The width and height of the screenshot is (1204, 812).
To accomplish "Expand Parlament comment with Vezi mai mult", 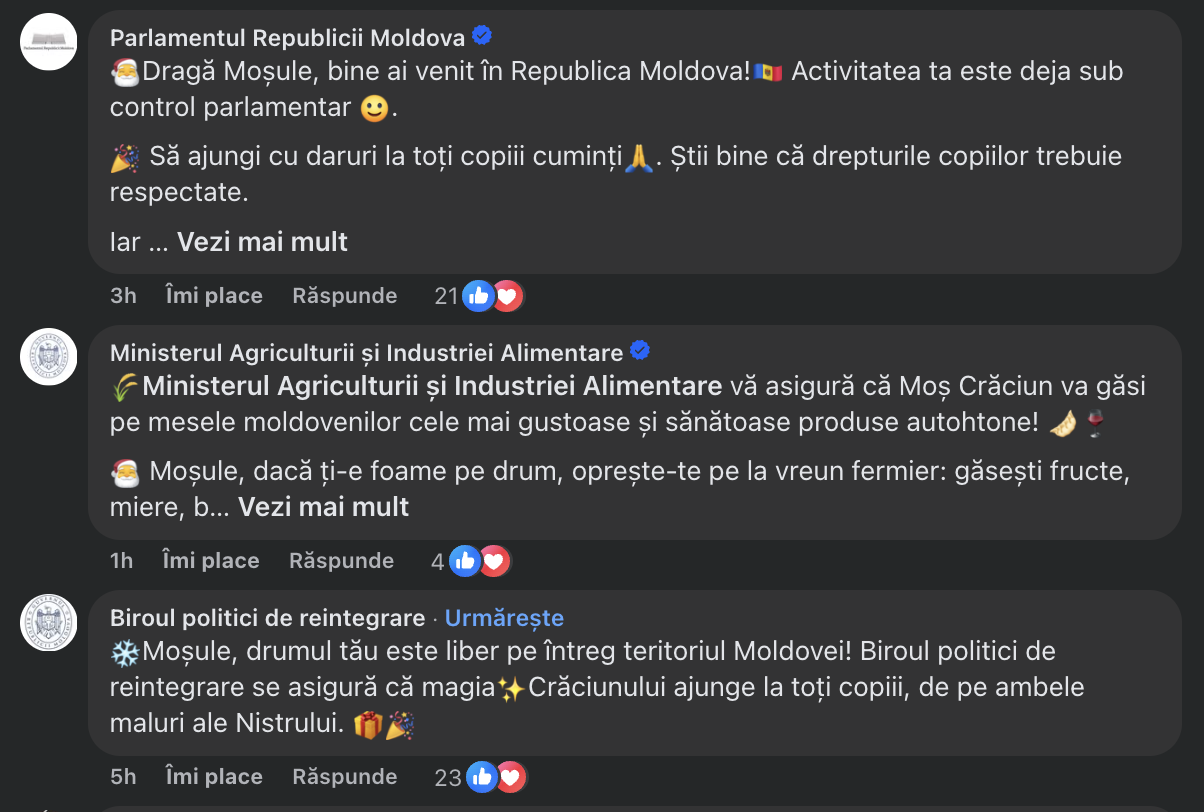I will (262, 242).
